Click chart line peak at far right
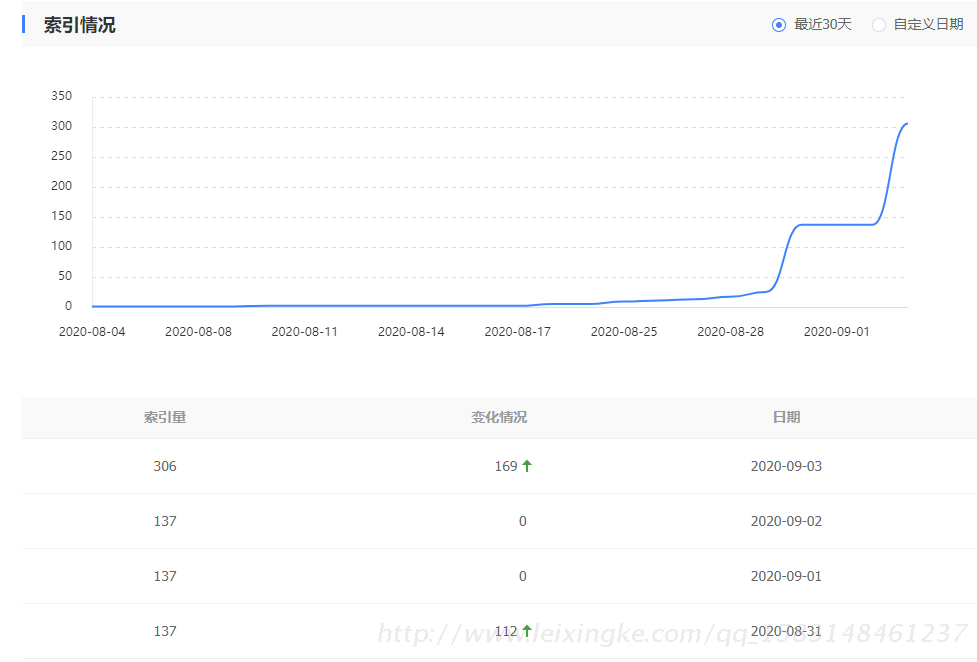 906,123
